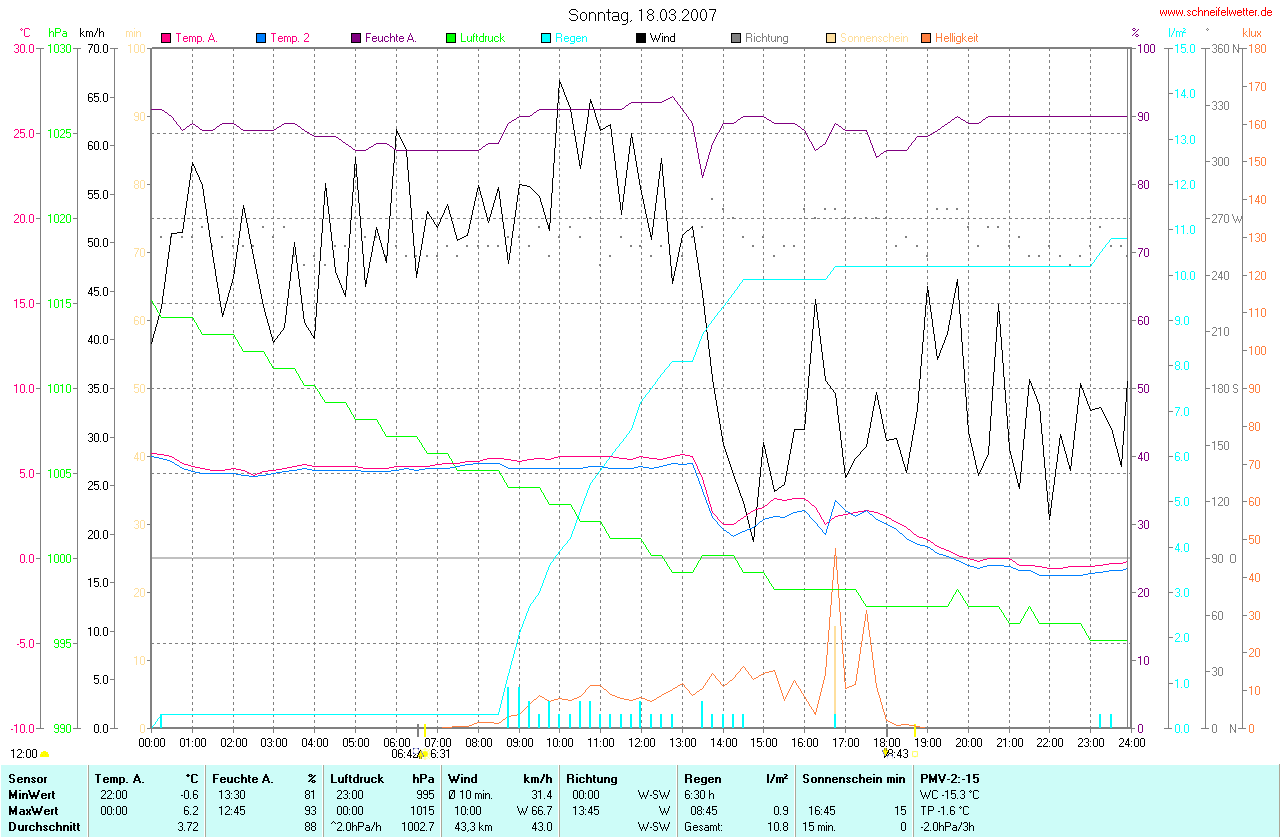Image resolution: width=1280 pixels, height=837 pixels.
Task: Click the rain time '08:45'
Action: (704, 810)
